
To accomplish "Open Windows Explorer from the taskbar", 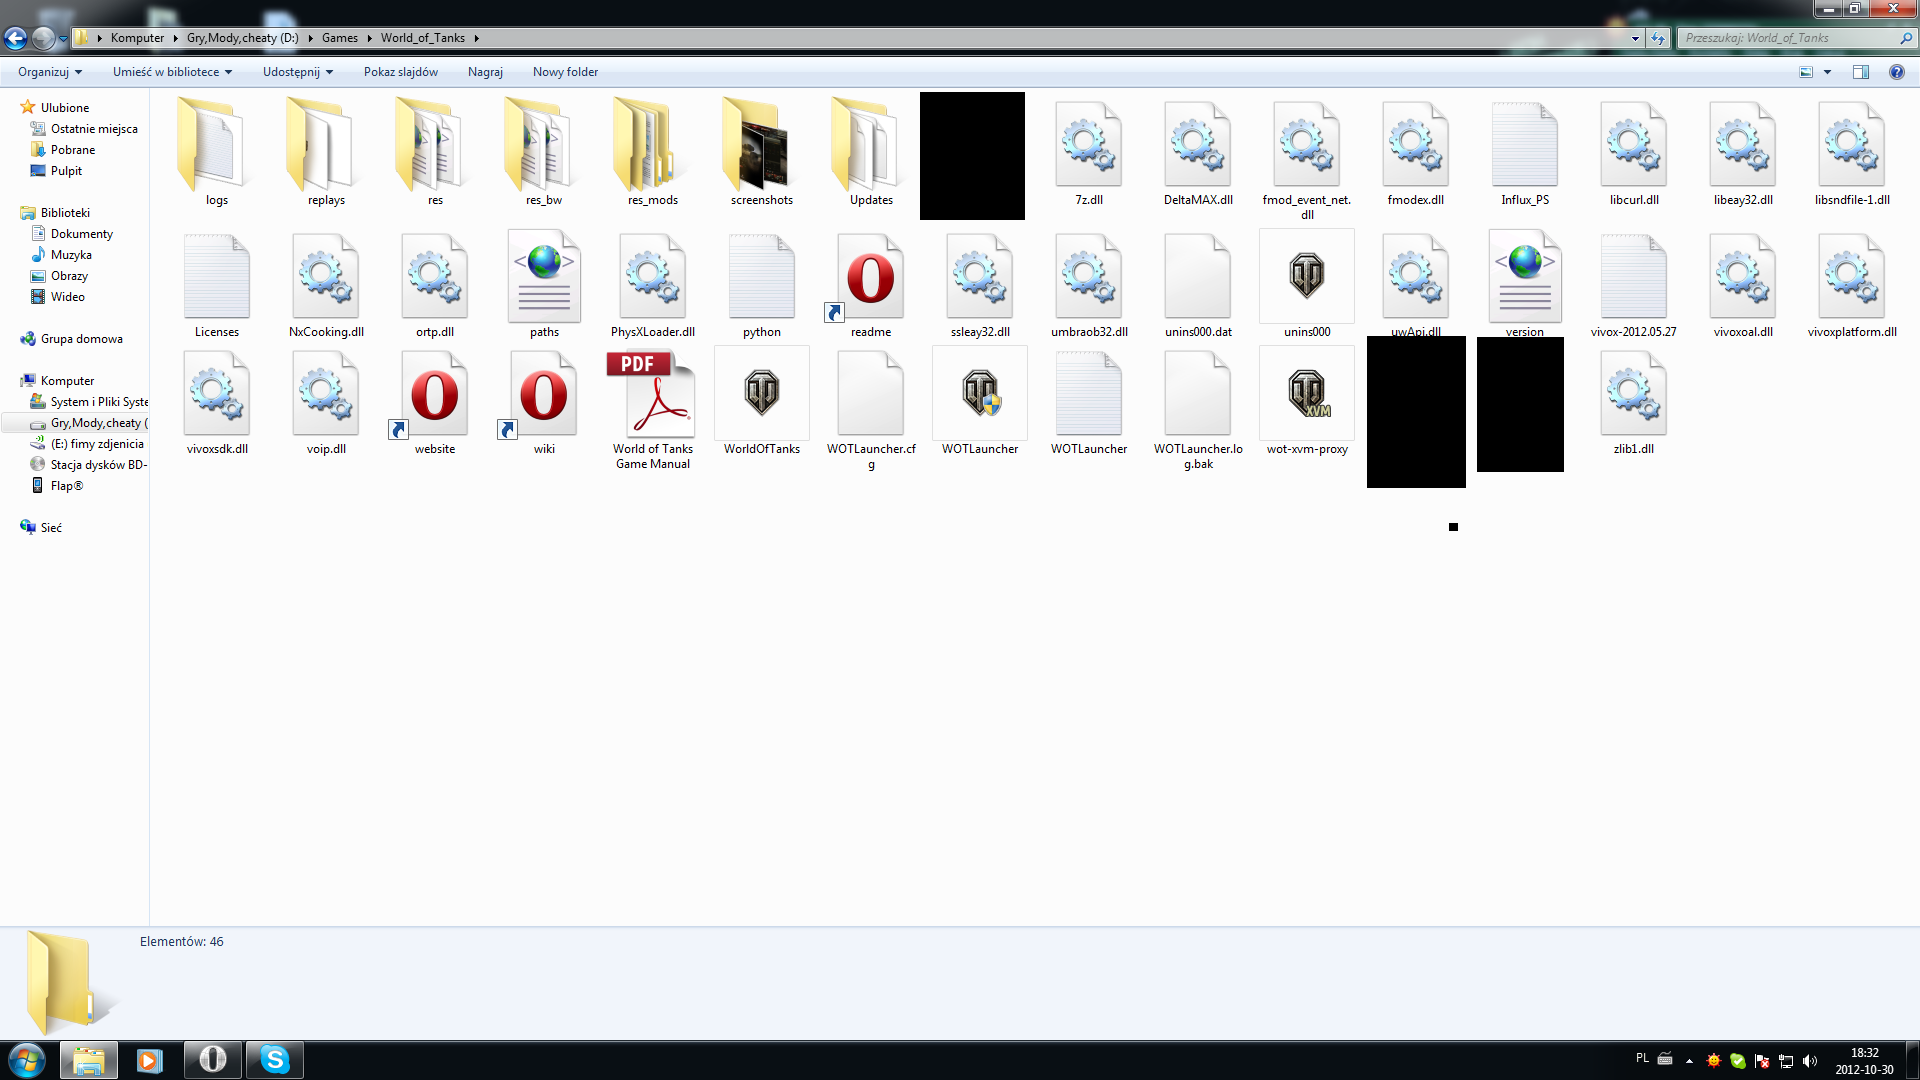I will coord(89,1060).
